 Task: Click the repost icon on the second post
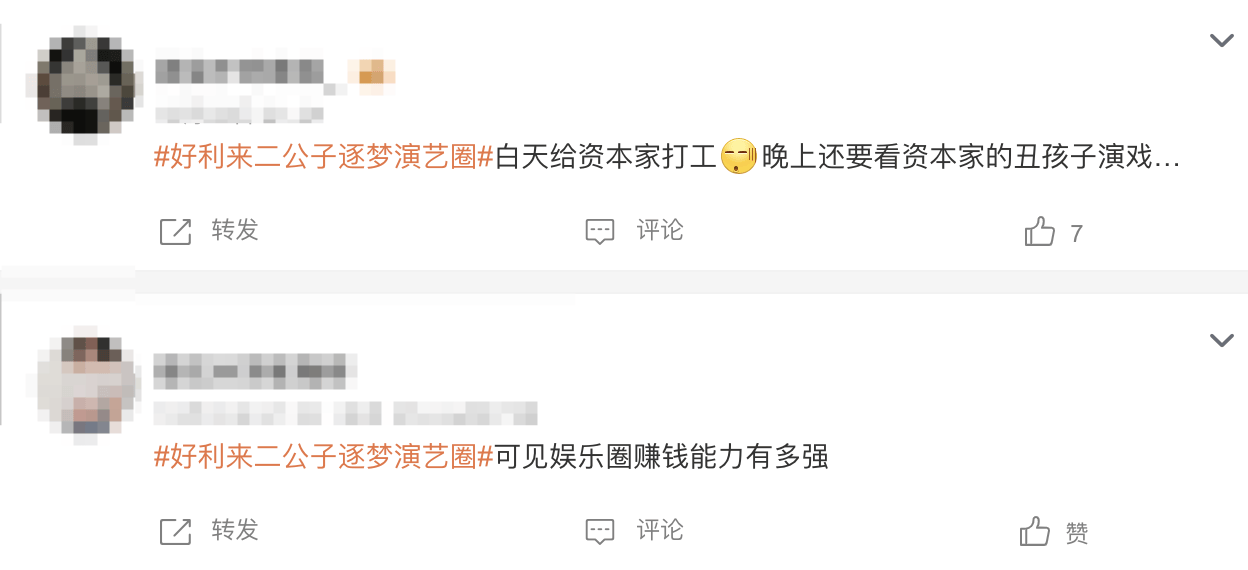pos(175,532)
